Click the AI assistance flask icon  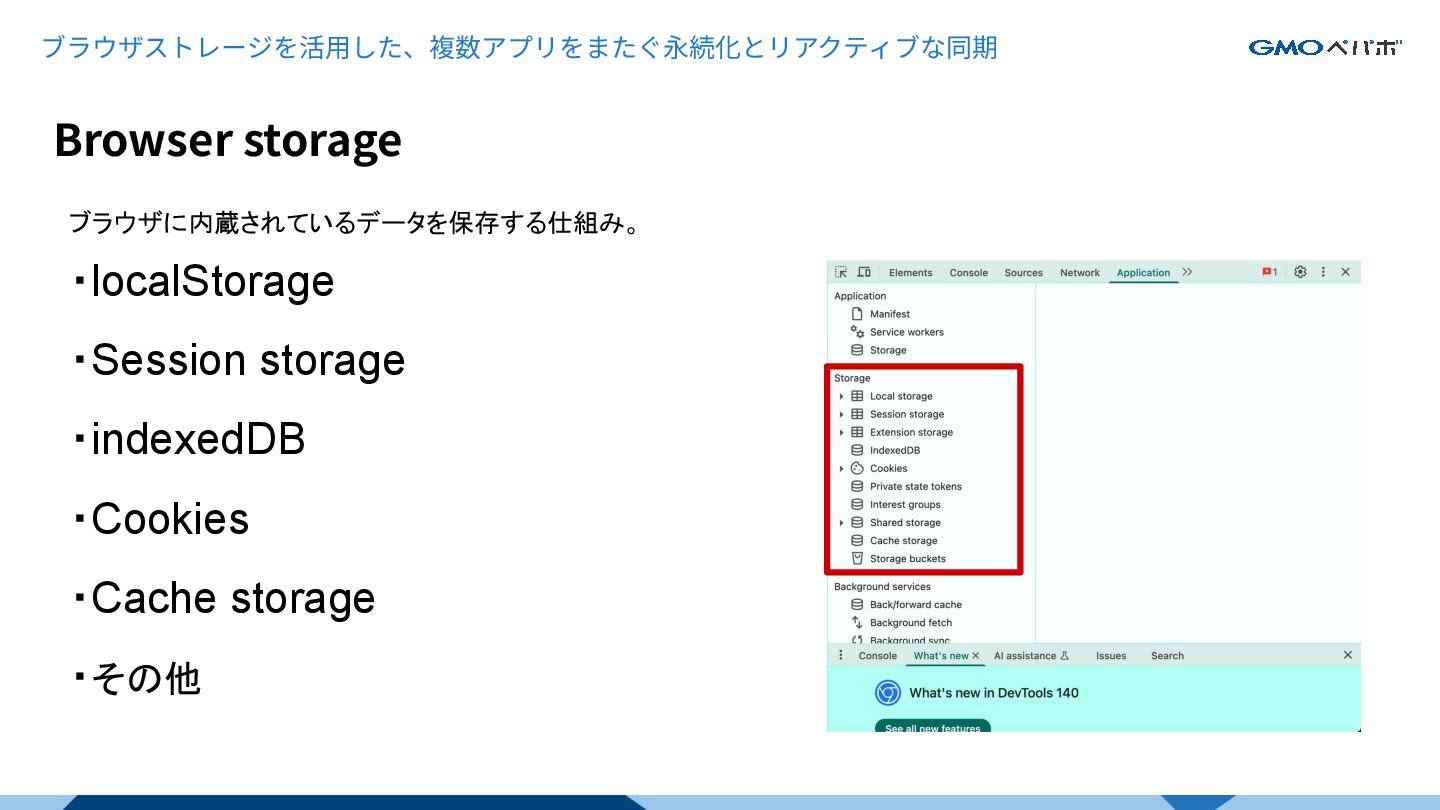[1065, 656]
